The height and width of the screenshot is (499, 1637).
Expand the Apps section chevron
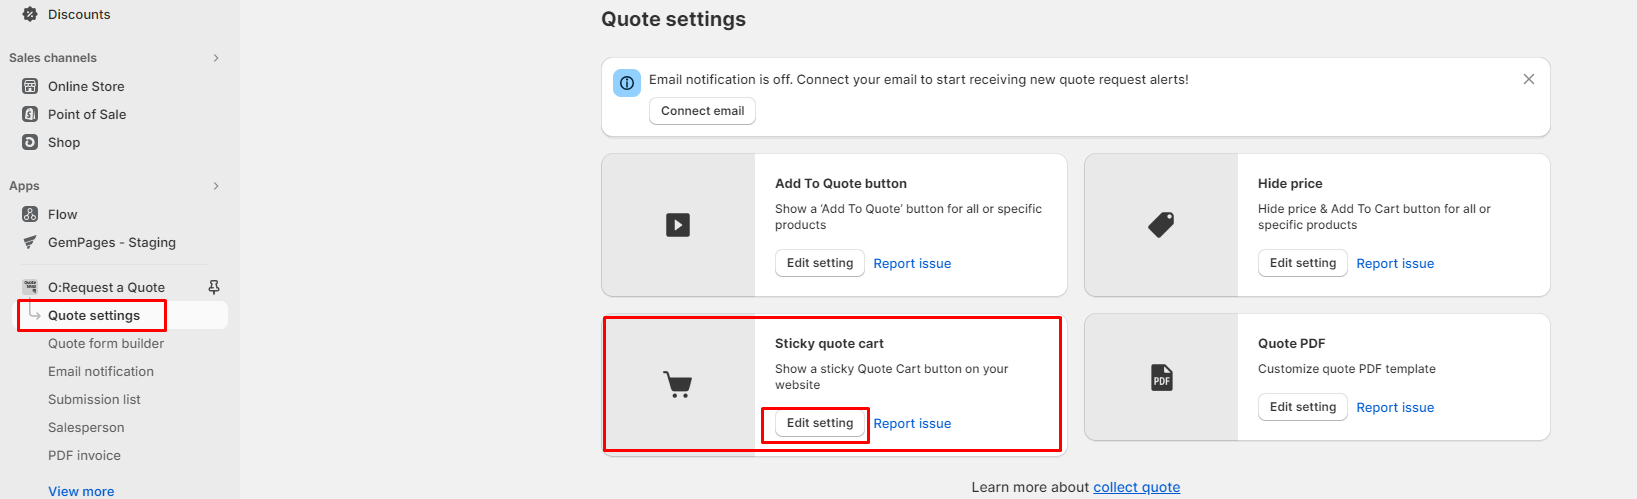point(216,186)
